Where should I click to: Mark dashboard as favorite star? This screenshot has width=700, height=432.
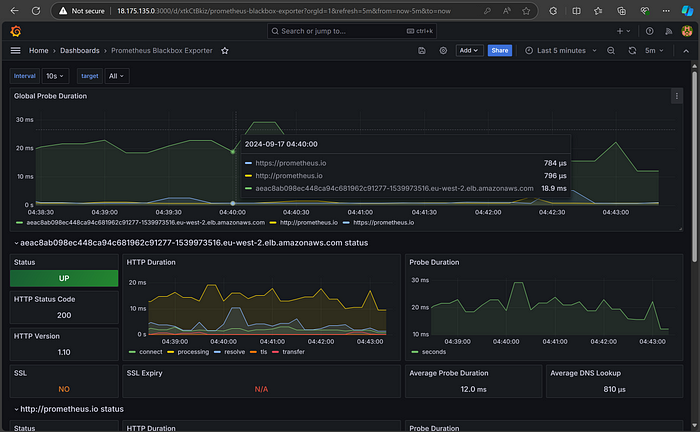(225, 50)
